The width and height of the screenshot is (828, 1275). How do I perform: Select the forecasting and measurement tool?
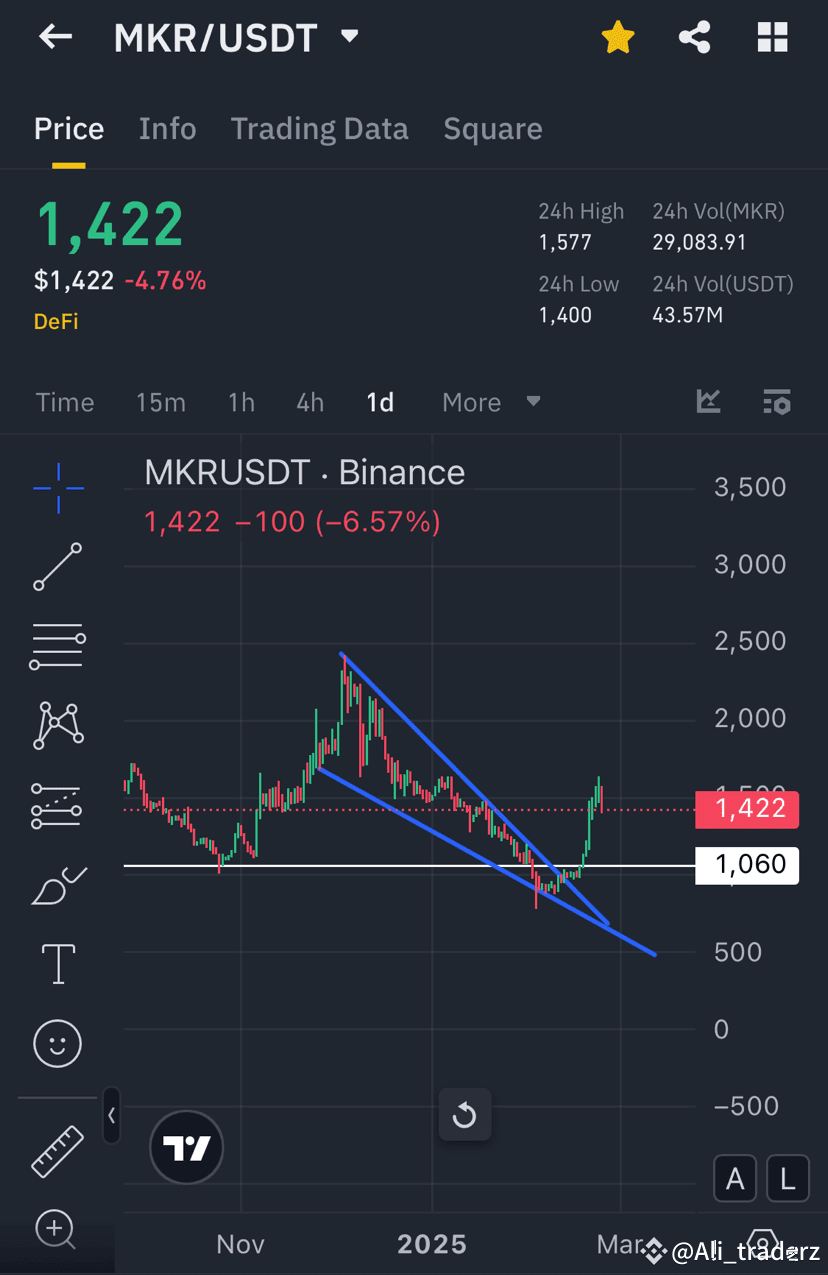58,805
